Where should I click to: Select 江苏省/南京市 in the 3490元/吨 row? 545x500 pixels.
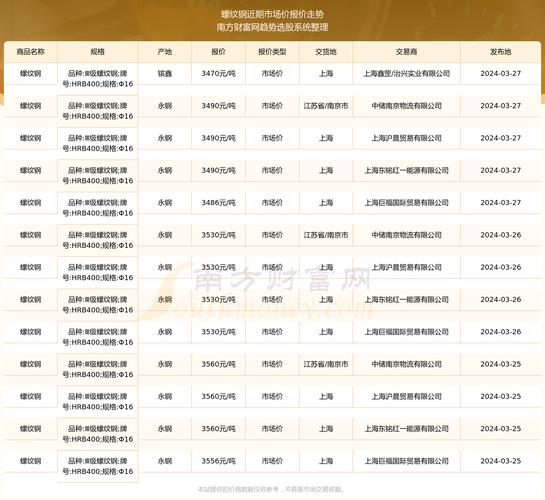[x=326, y=106]
